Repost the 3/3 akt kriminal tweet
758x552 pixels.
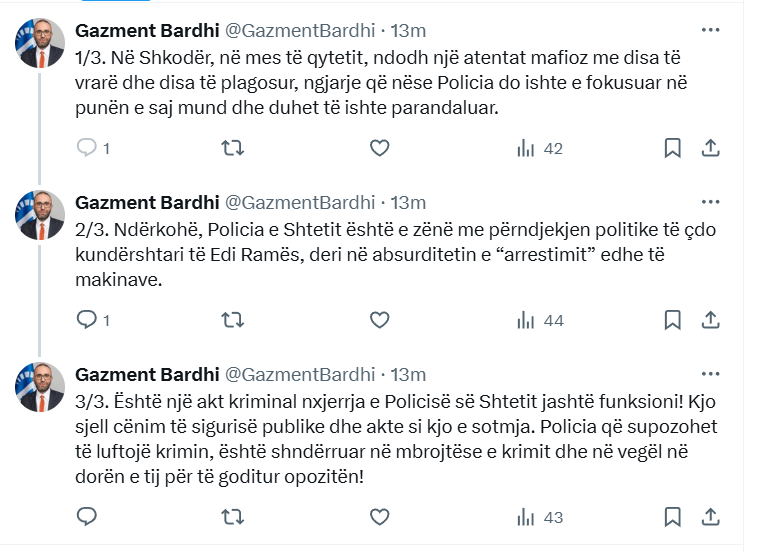click(x=232, y=517)
